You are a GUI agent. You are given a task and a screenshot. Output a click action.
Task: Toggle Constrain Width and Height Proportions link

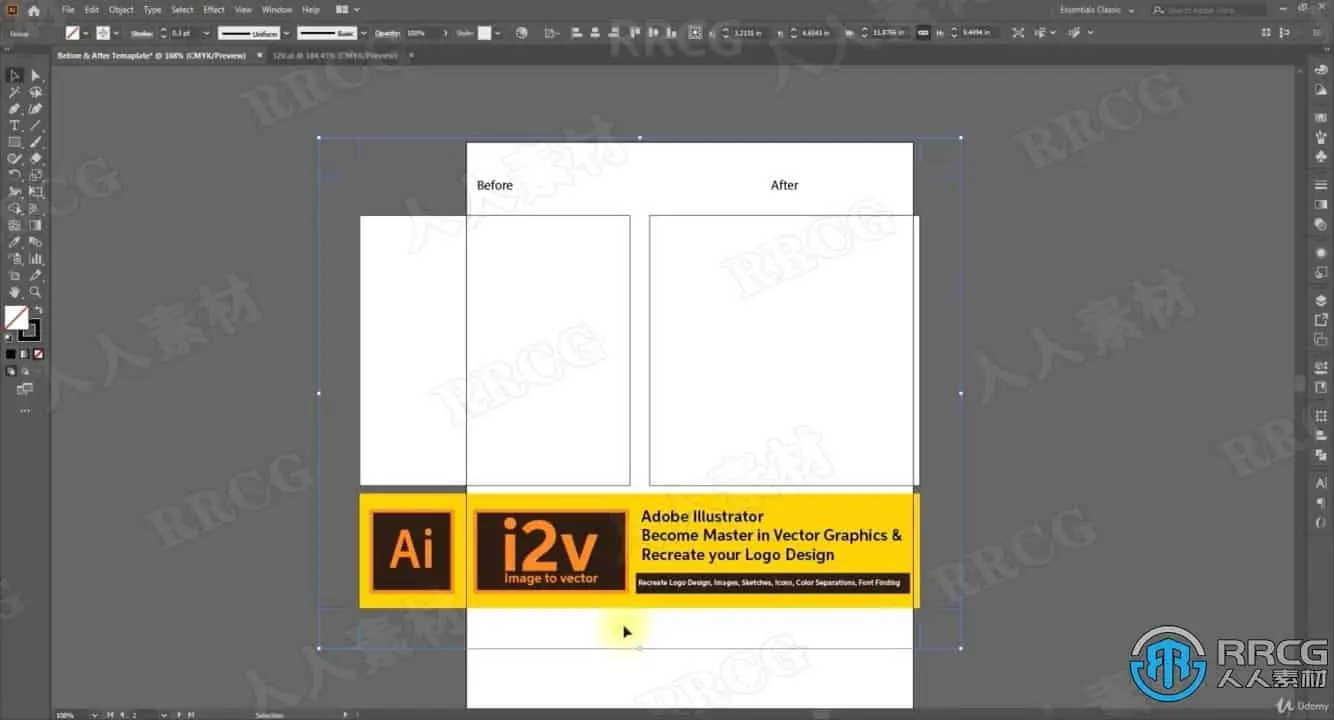(922, 33)
